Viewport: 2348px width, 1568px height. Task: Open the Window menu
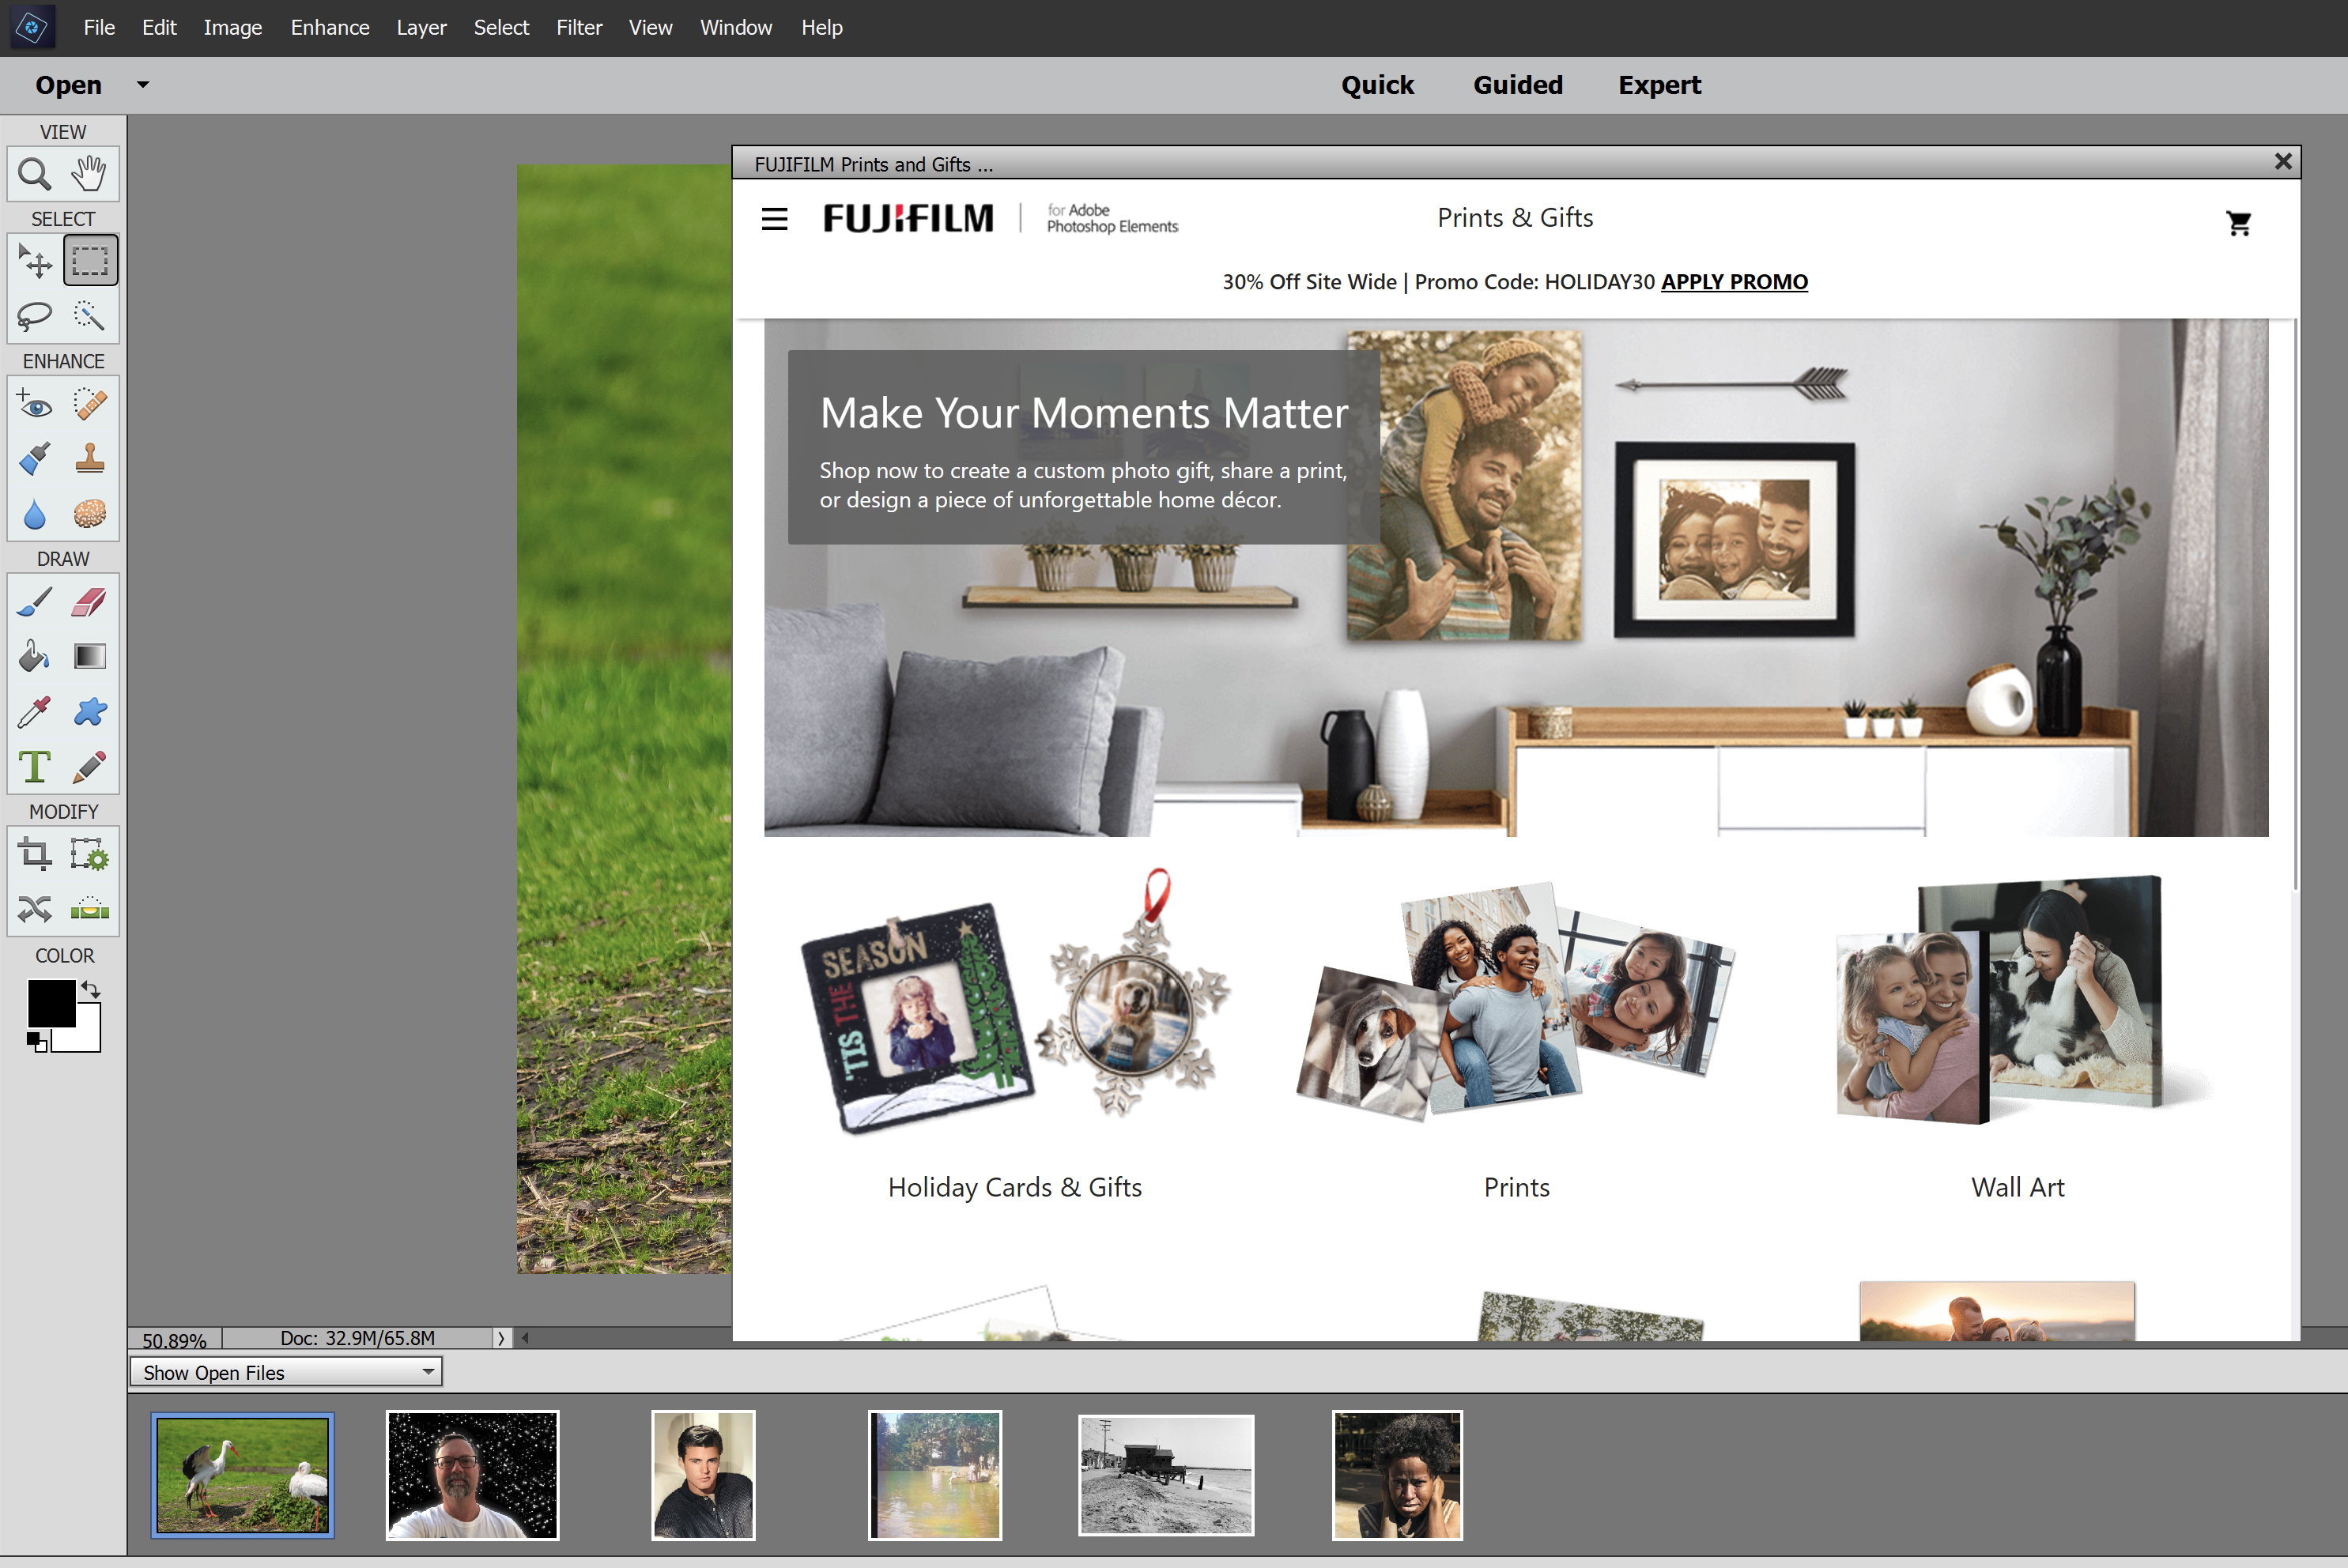click(x=736, y=27)
